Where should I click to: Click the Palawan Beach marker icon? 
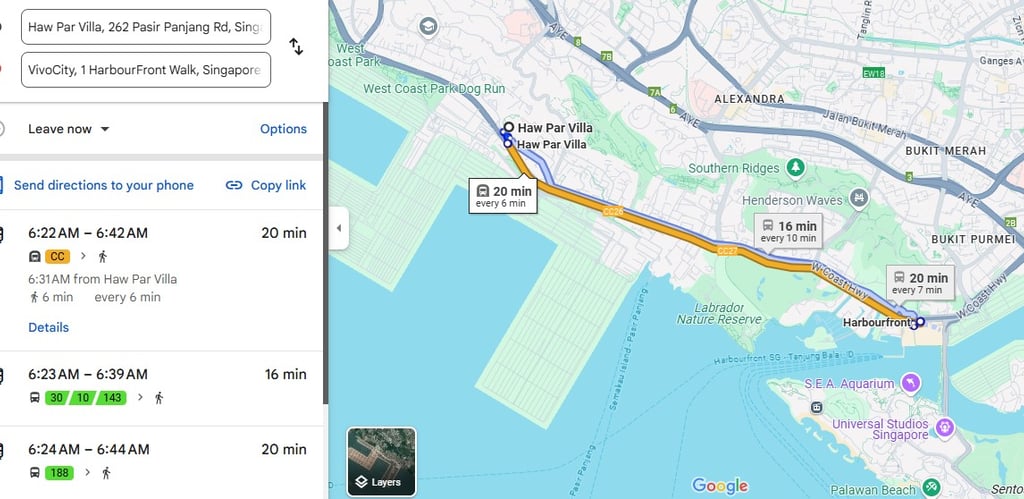tap(932, 487)
